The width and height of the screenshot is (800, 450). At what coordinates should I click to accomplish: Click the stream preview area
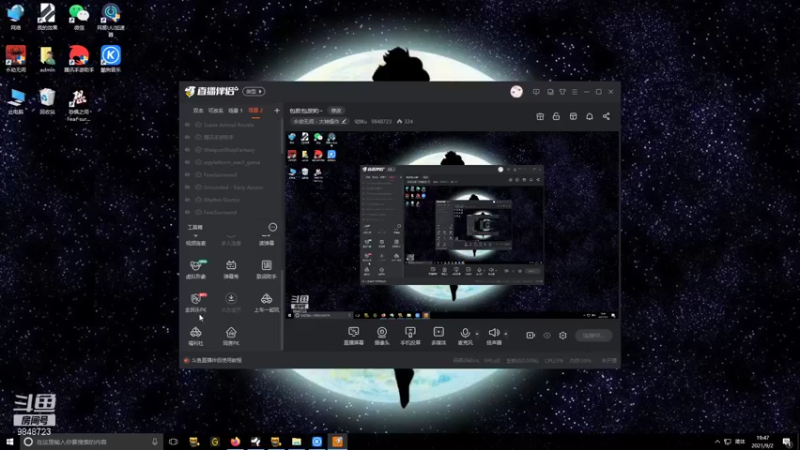point(452,225)
